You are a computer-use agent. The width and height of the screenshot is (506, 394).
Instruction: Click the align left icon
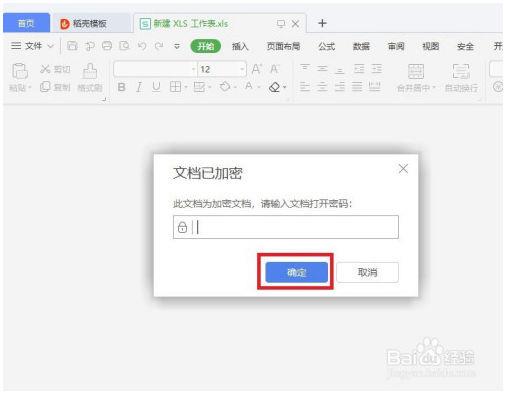coord(304,87)
